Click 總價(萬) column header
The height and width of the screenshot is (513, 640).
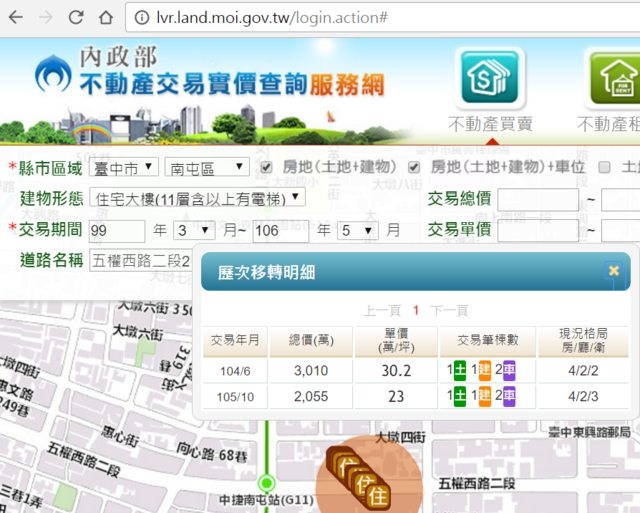point(311,341)
